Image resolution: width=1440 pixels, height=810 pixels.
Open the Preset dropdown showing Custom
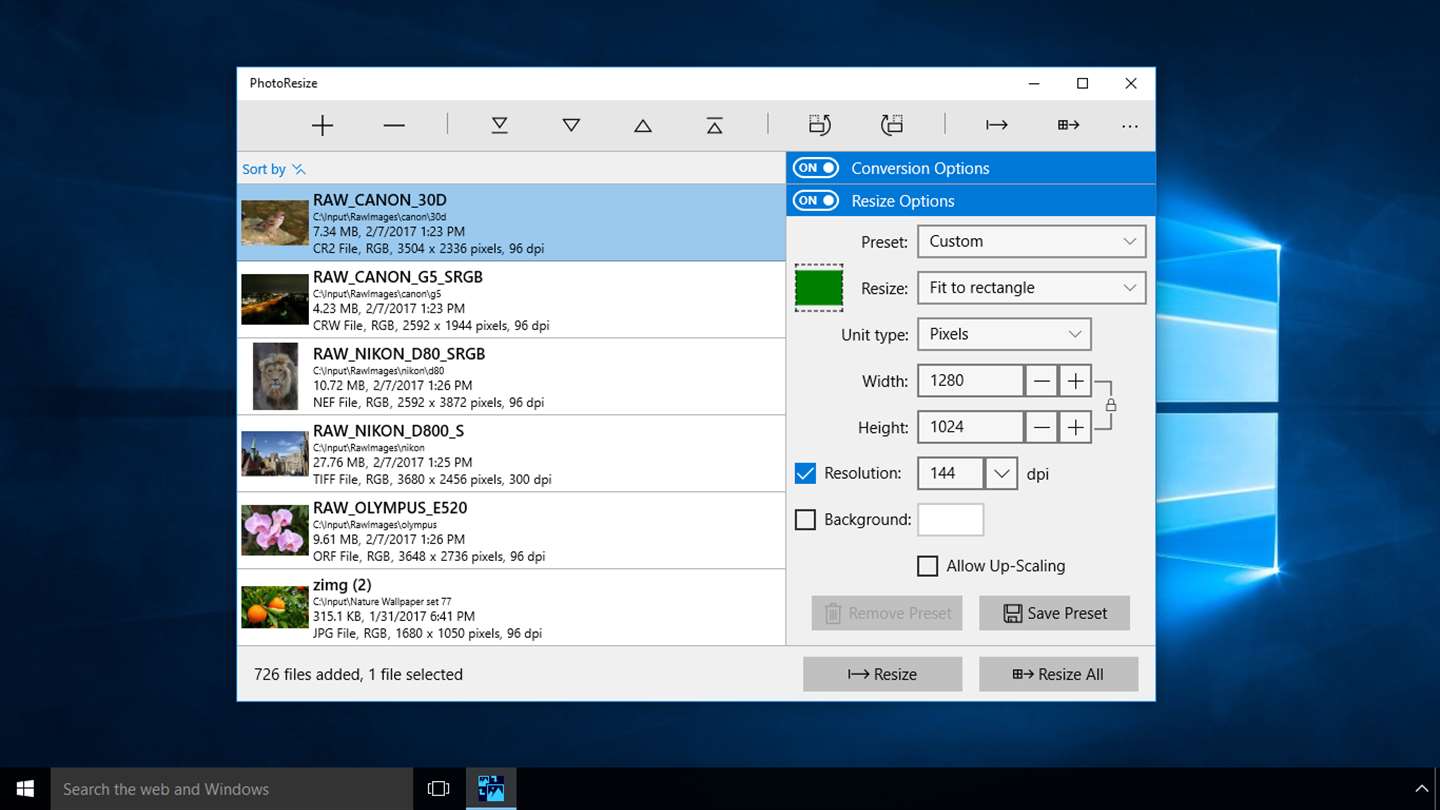click(x=1031, y=241)
